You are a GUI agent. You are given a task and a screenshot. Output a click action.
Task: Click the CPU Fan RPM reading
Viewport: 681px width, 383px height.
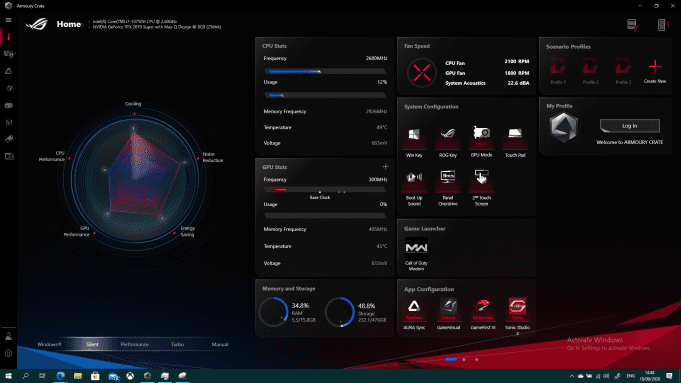517,62
